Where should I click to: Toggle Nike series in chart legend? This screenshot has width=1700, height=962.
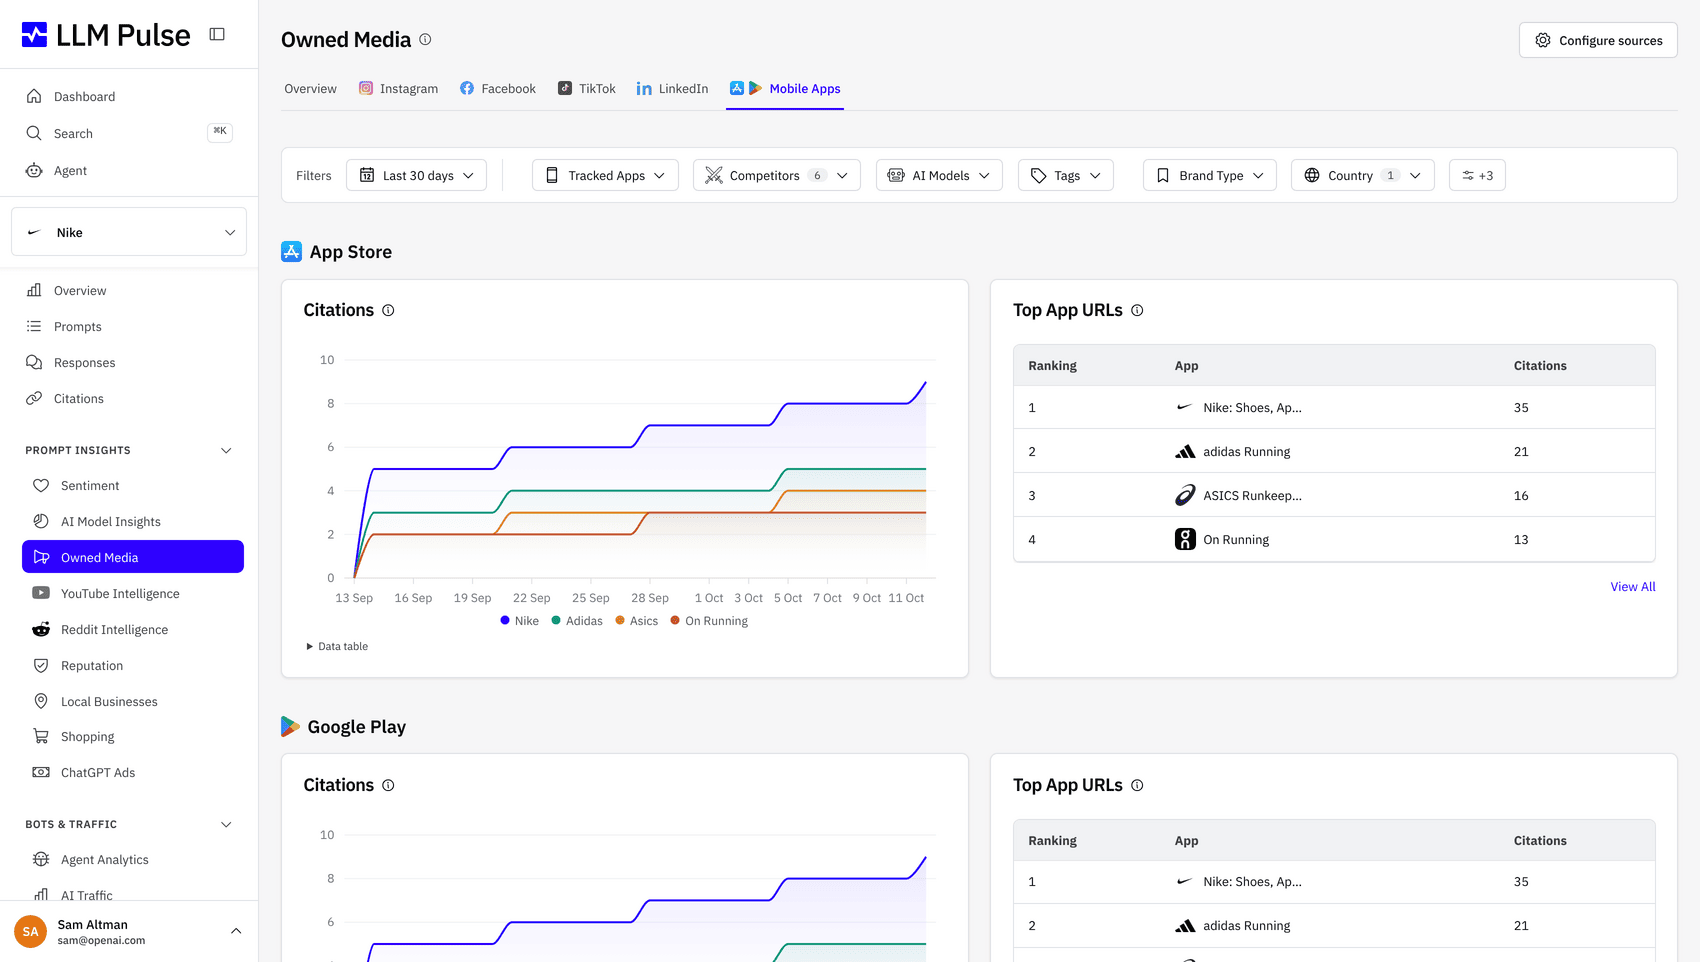pyautogui.click(x=519, y=621)
